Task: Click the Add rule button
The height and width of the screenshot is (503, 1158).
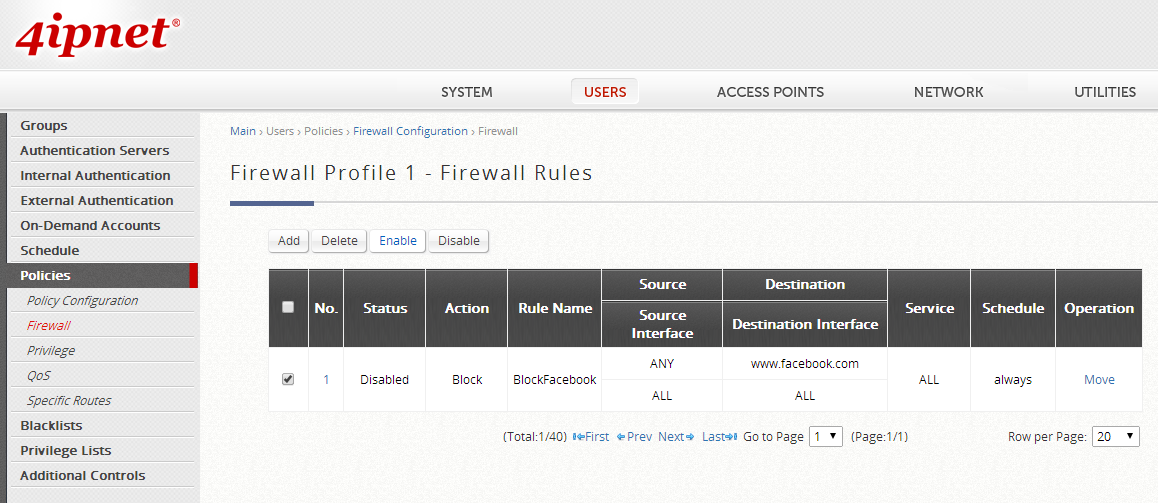Action: tap(289, 241)
